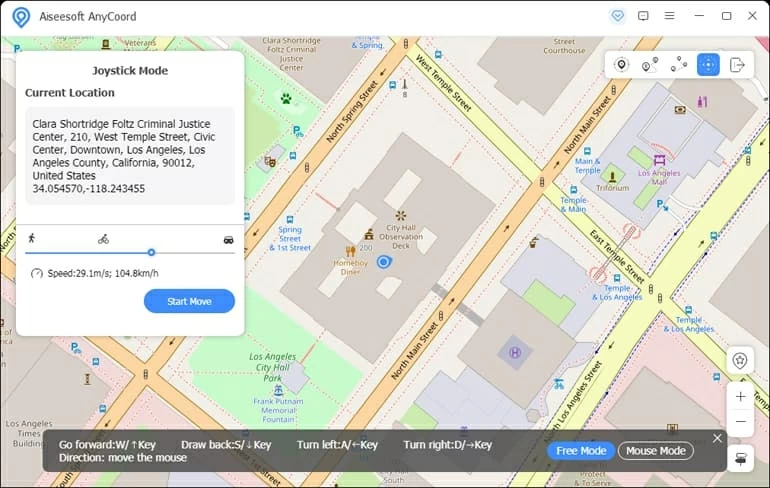Open favorite locations star pin
770x488 pixels.
point(740,361)
